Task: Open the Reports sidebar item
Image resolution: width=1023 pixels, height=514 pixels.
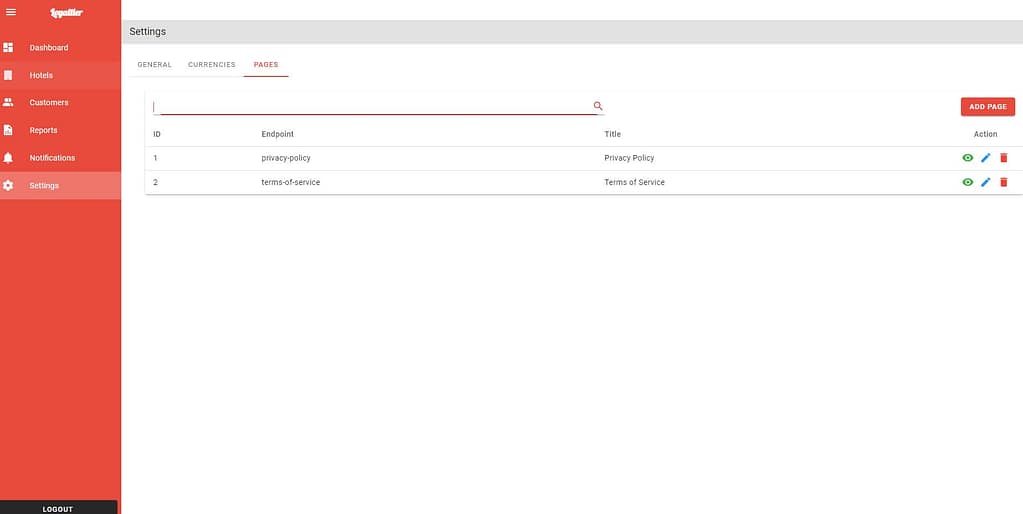Action: [x=43, y=130]
